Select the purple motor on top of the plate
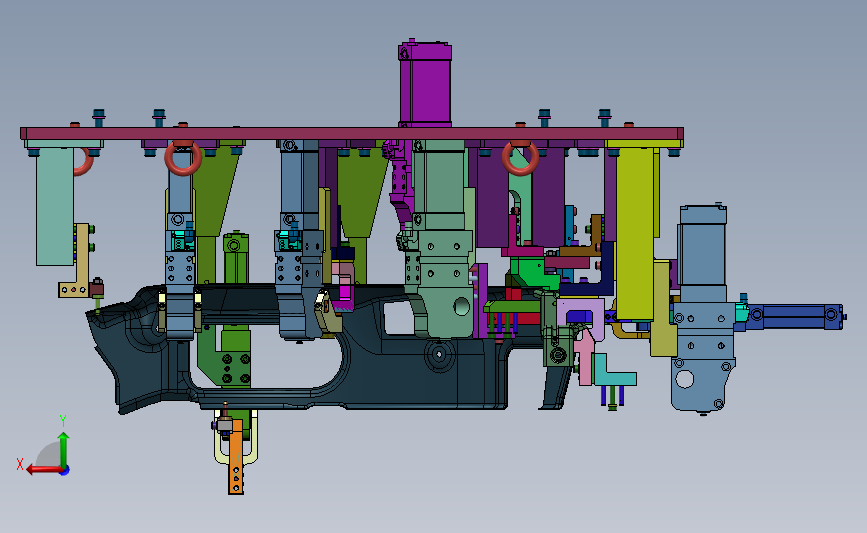Viewport: 867px width, 533px height. (425, 84)
